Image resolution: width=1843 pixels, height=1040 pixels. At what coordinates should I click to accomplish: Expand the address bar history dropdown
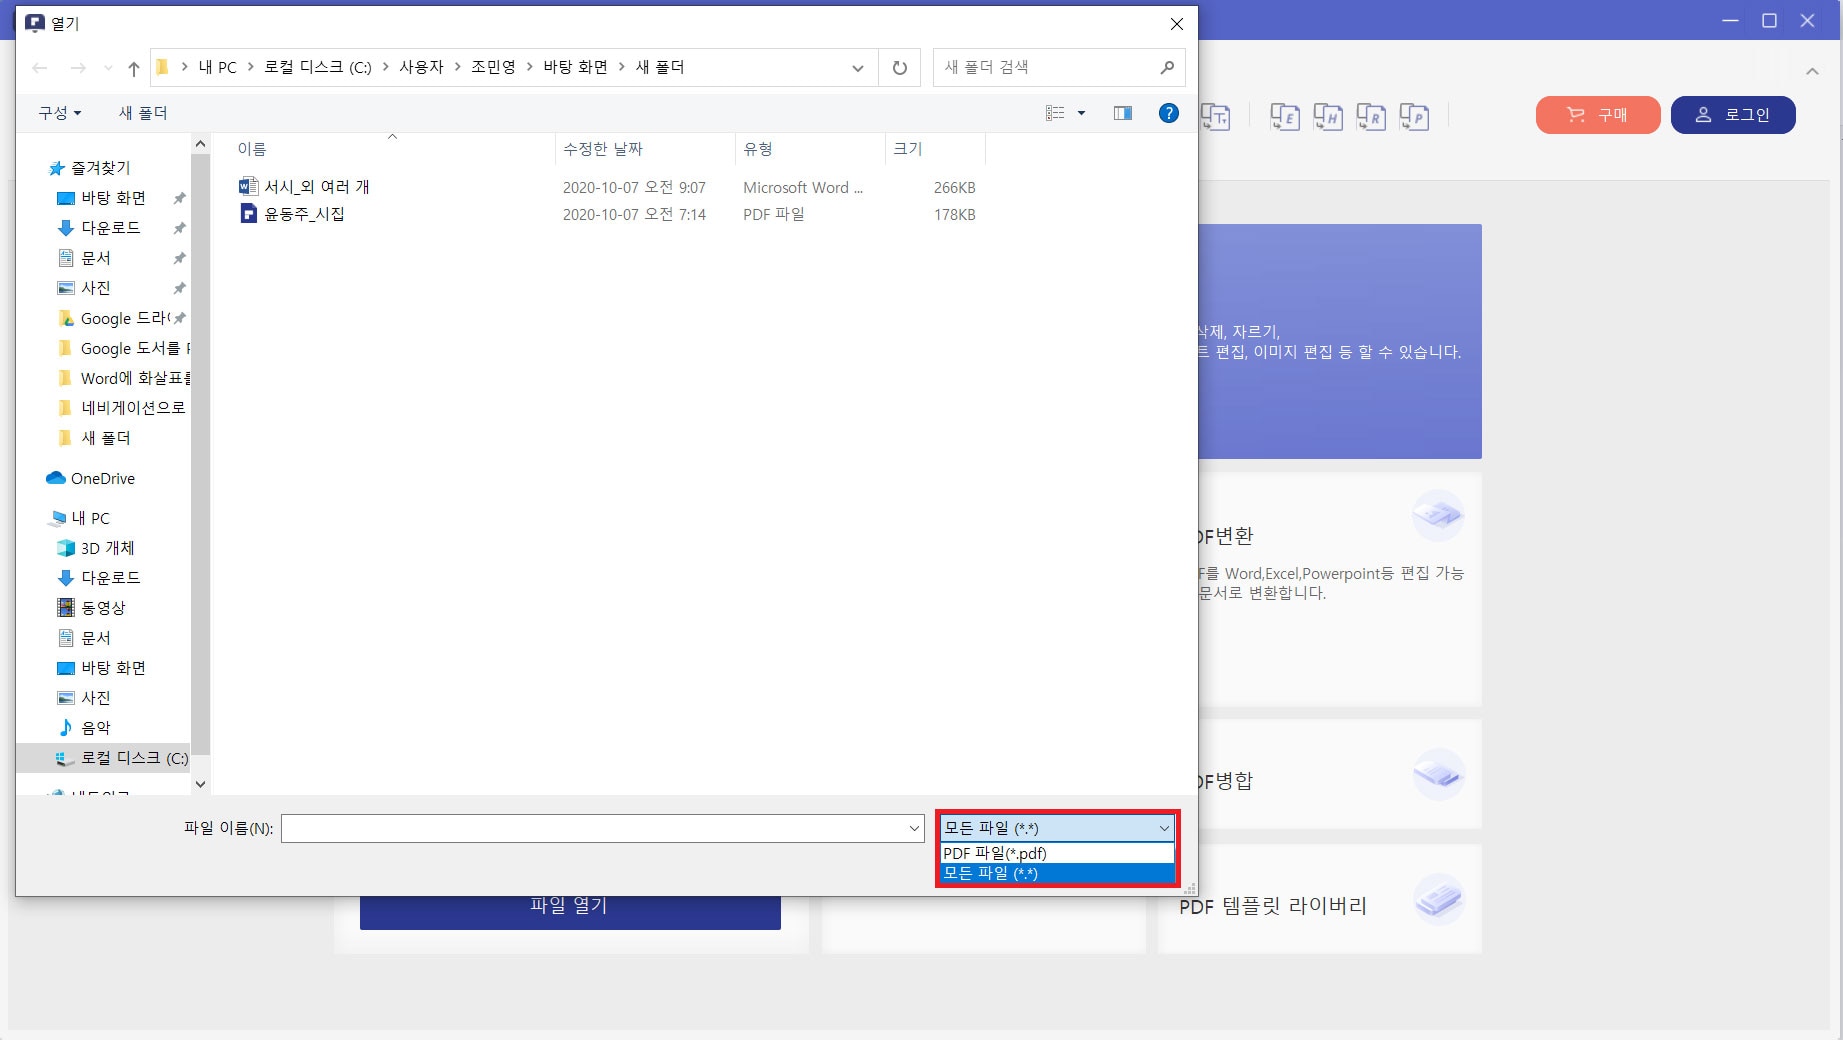click(858, 68)
